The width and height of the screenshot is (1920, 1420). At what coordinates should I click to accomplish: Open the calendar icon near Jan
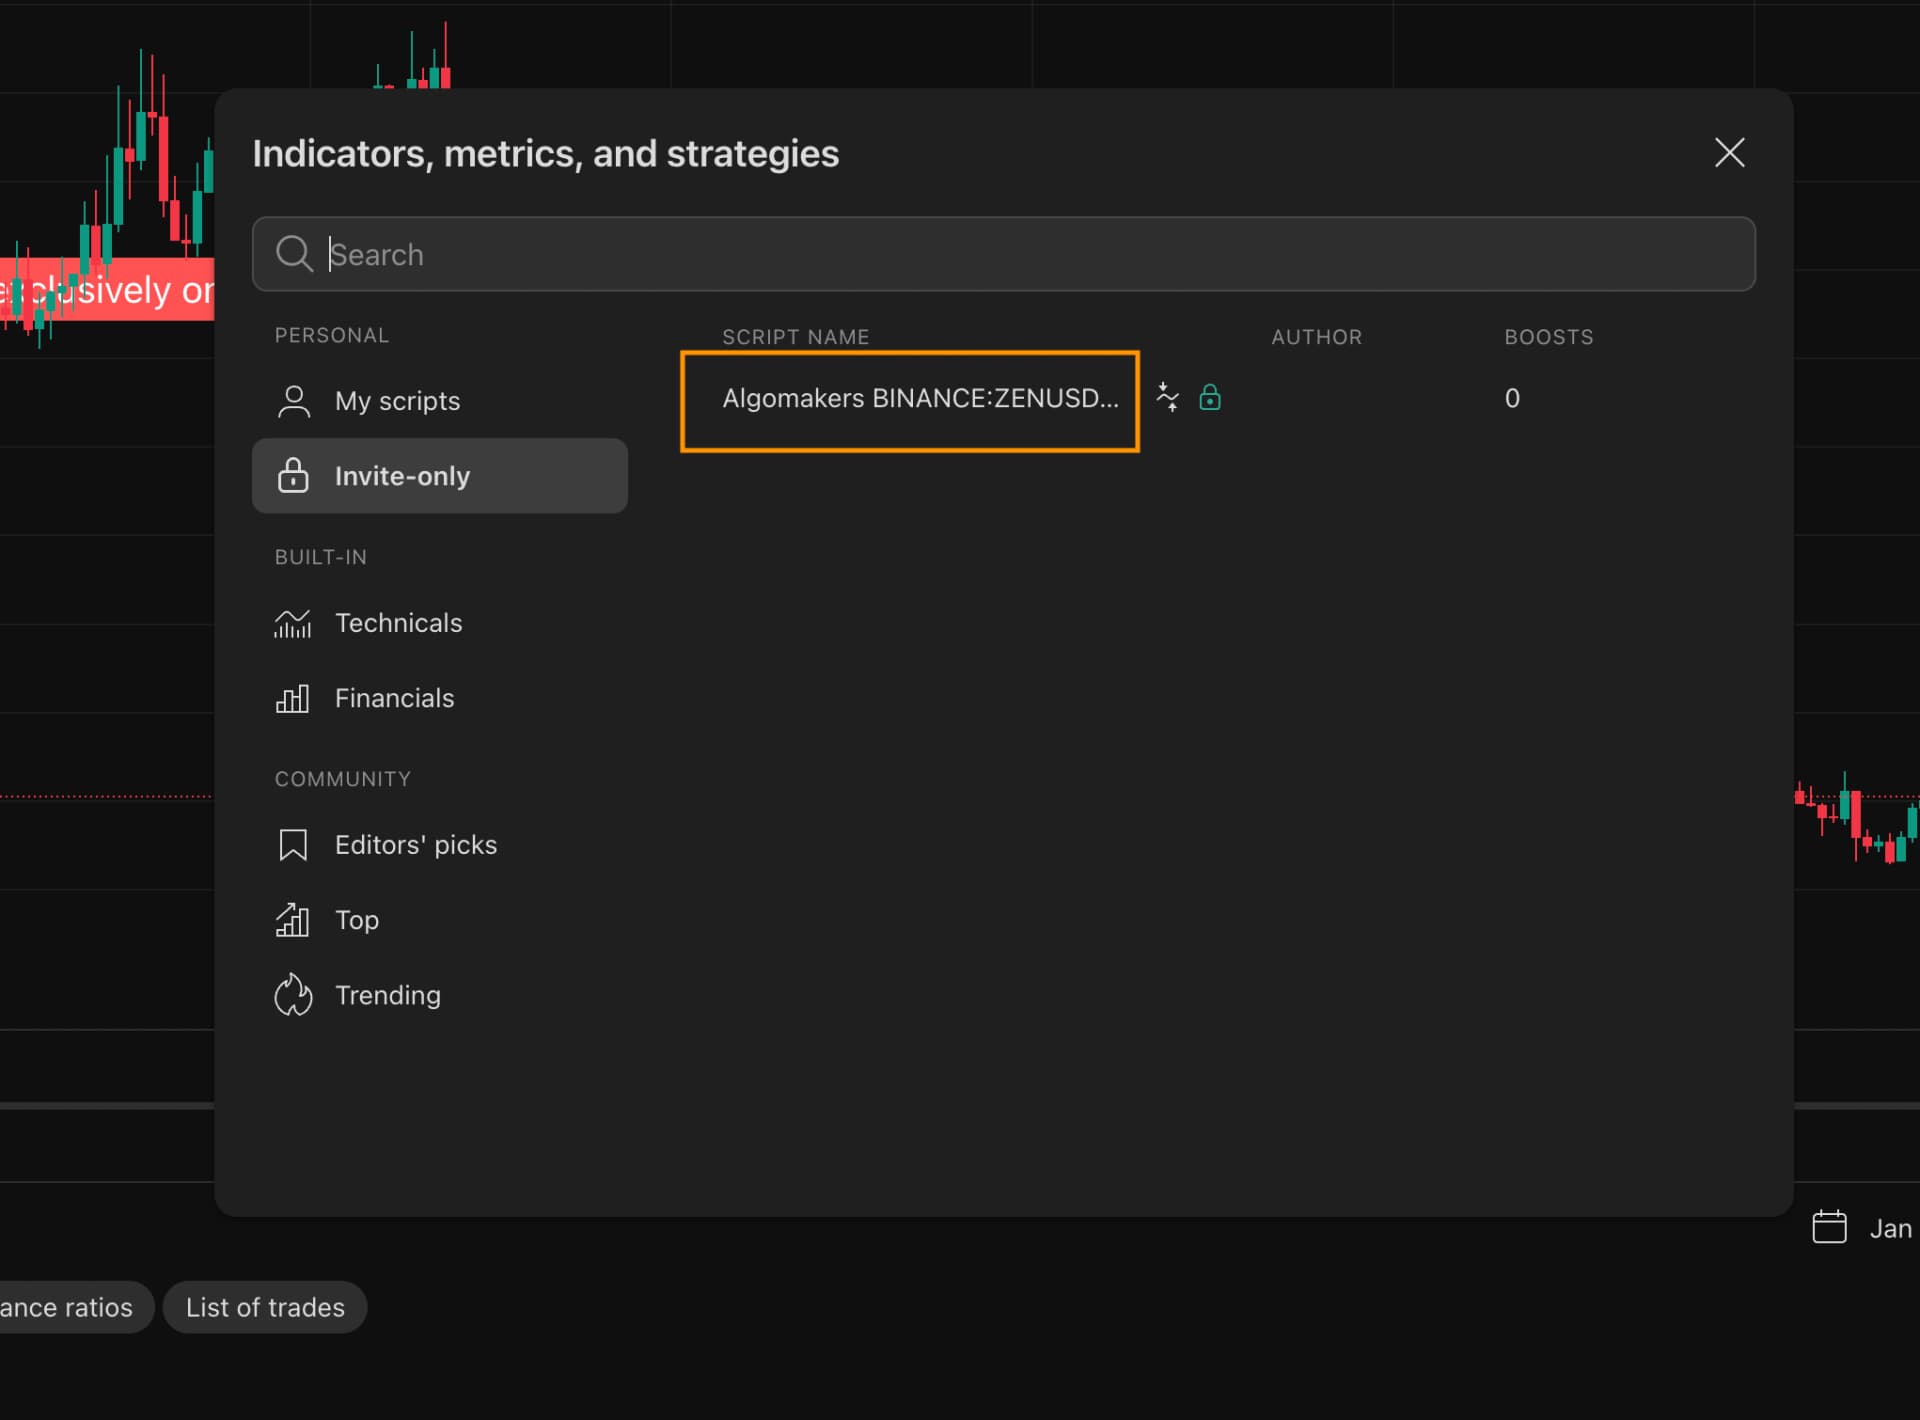[1829, 1228]
